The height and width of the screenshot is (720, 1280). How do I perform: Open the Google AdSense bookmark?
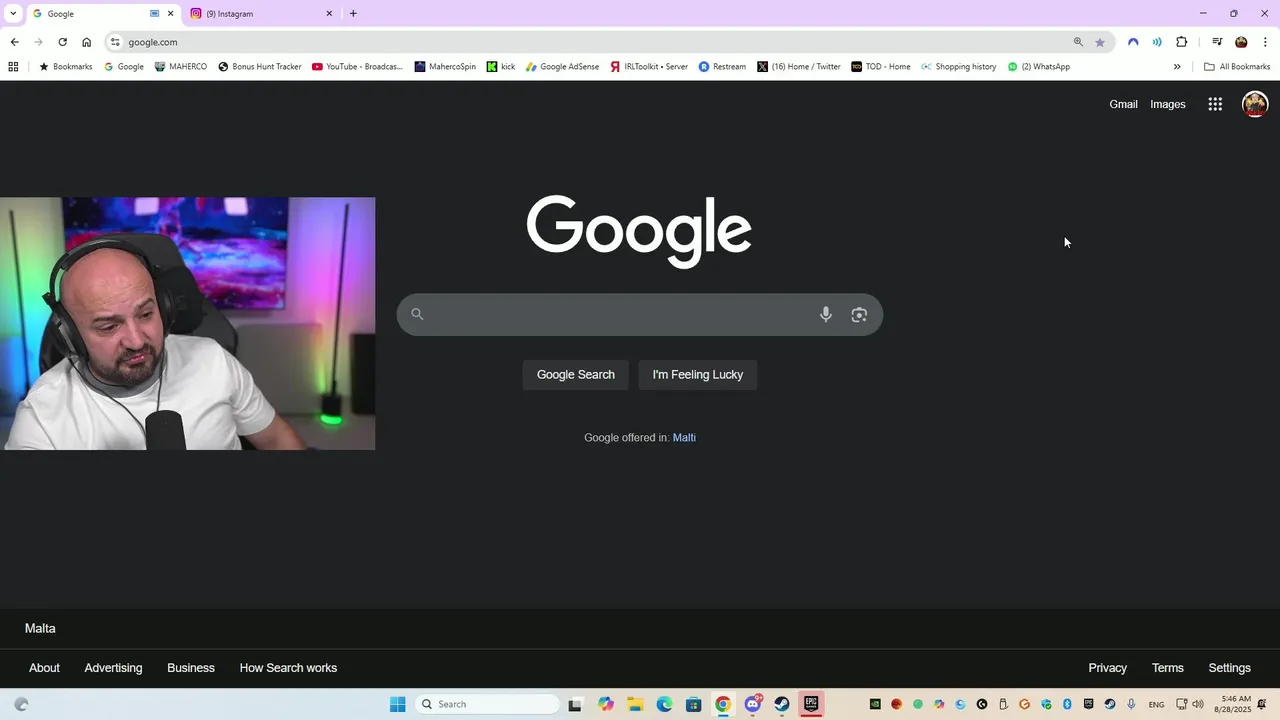point(562,67)
